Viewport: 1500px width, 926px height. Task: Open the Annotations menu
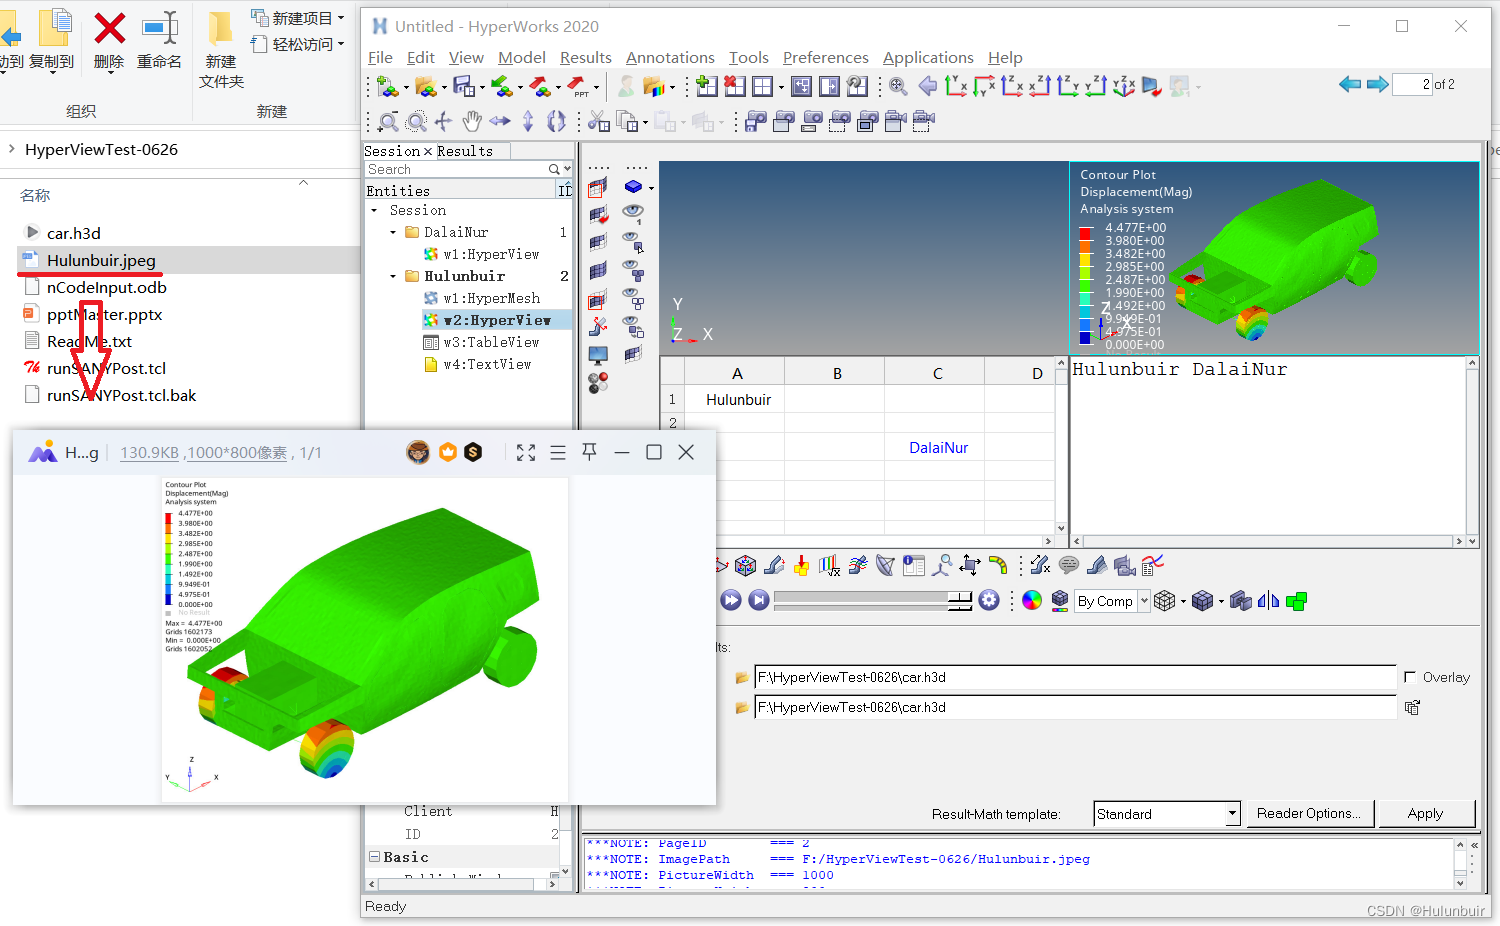[x=670, y=57]
